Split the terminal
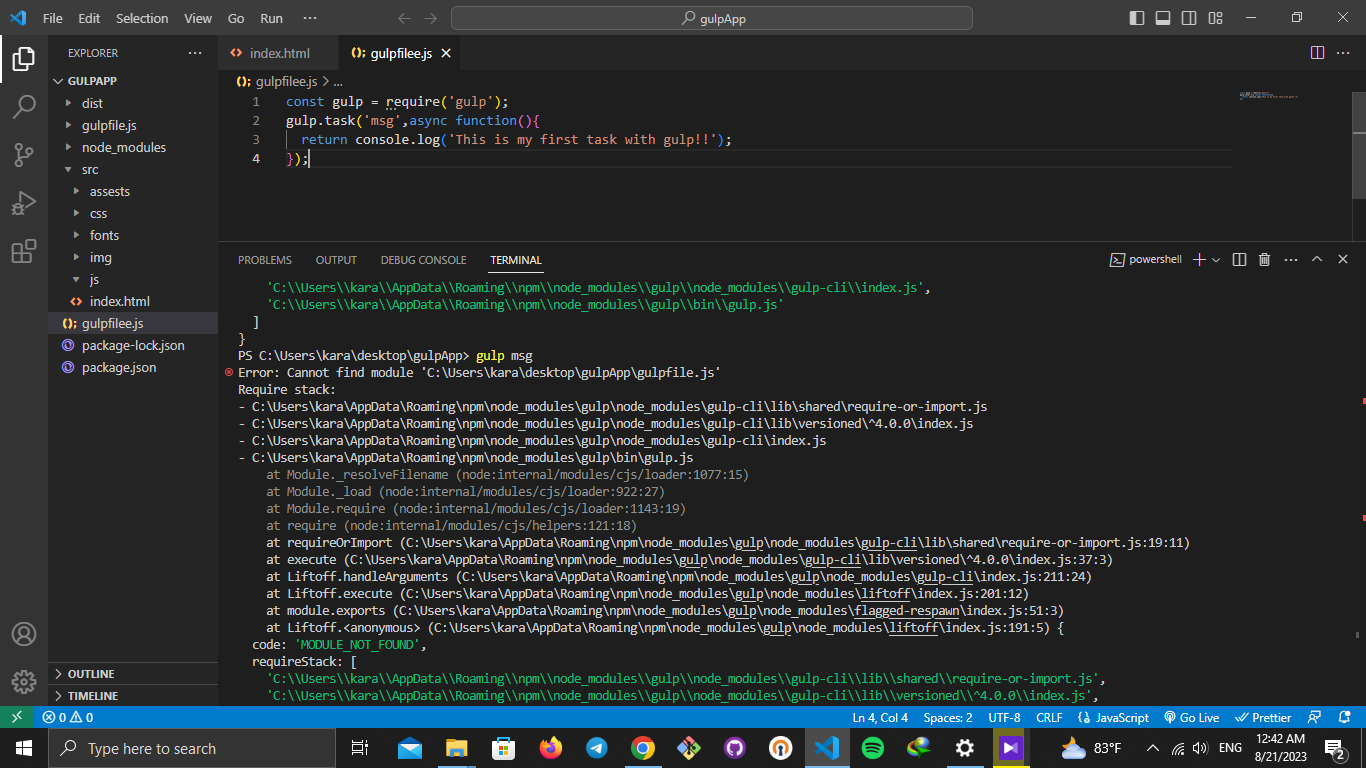The width and height of the screenshot is (1366, 768). point(1239,259)
